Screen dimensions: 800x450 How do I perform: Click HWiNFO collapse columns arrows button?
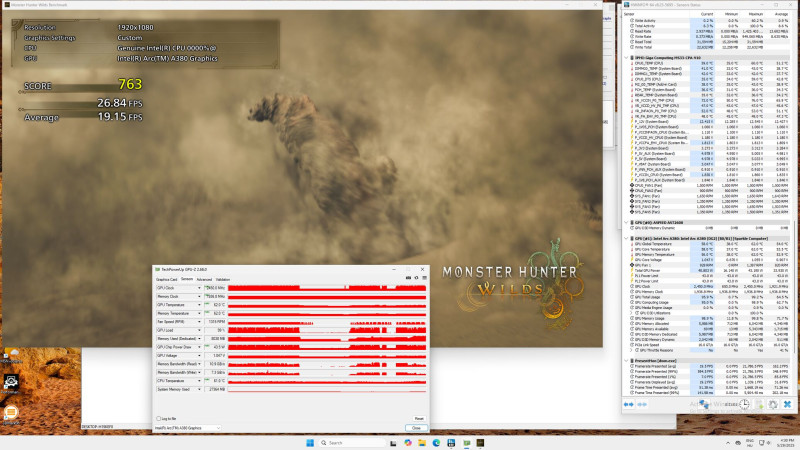click(x=642, y=404)
